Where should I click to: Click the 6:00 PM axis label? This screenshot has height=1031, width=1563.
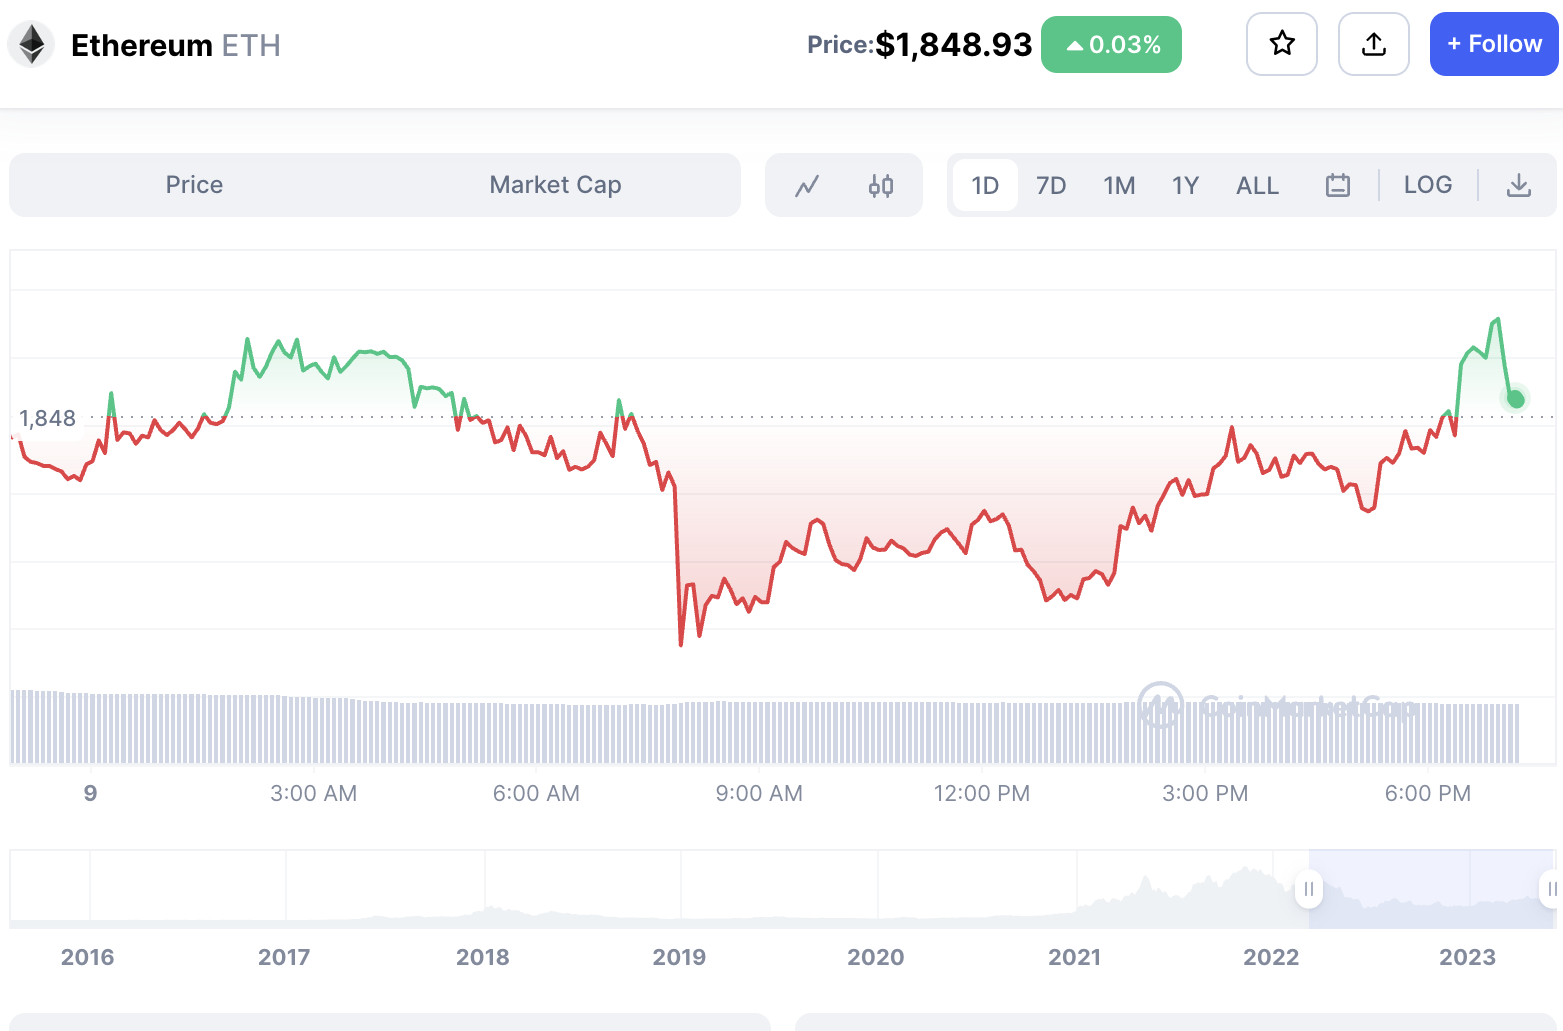(1427, 794)
